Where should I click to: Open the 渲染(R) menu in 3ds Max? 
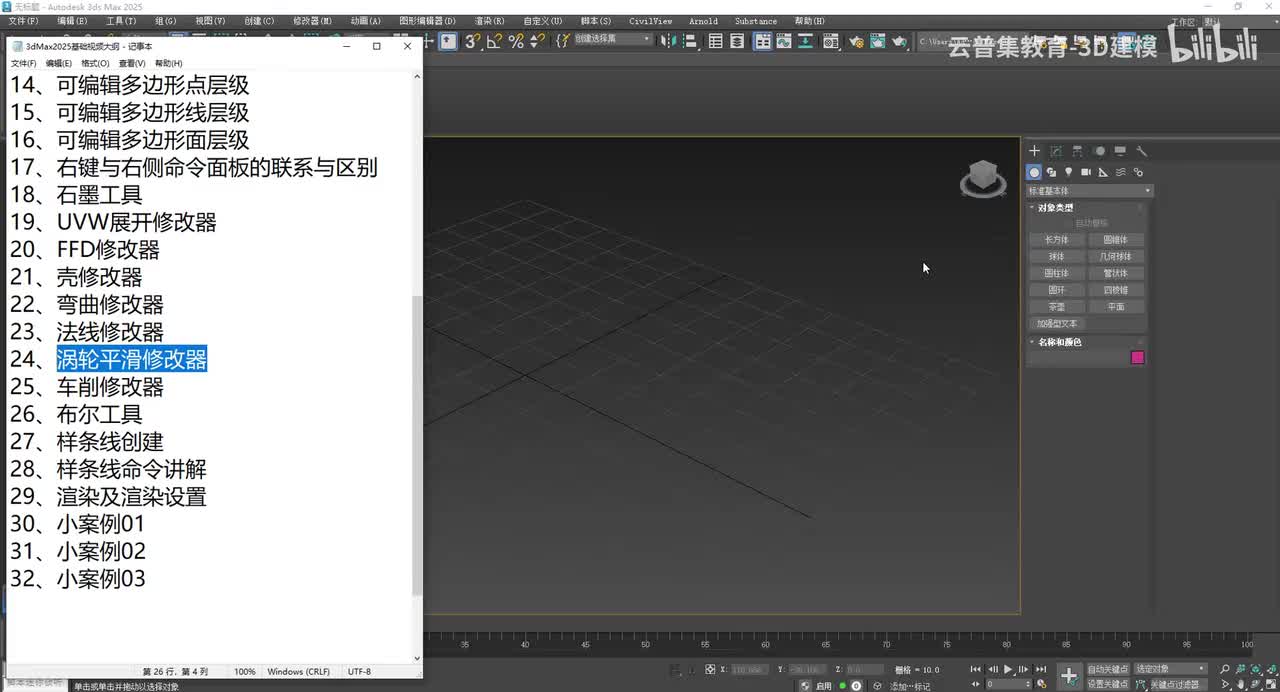[489, 21]
